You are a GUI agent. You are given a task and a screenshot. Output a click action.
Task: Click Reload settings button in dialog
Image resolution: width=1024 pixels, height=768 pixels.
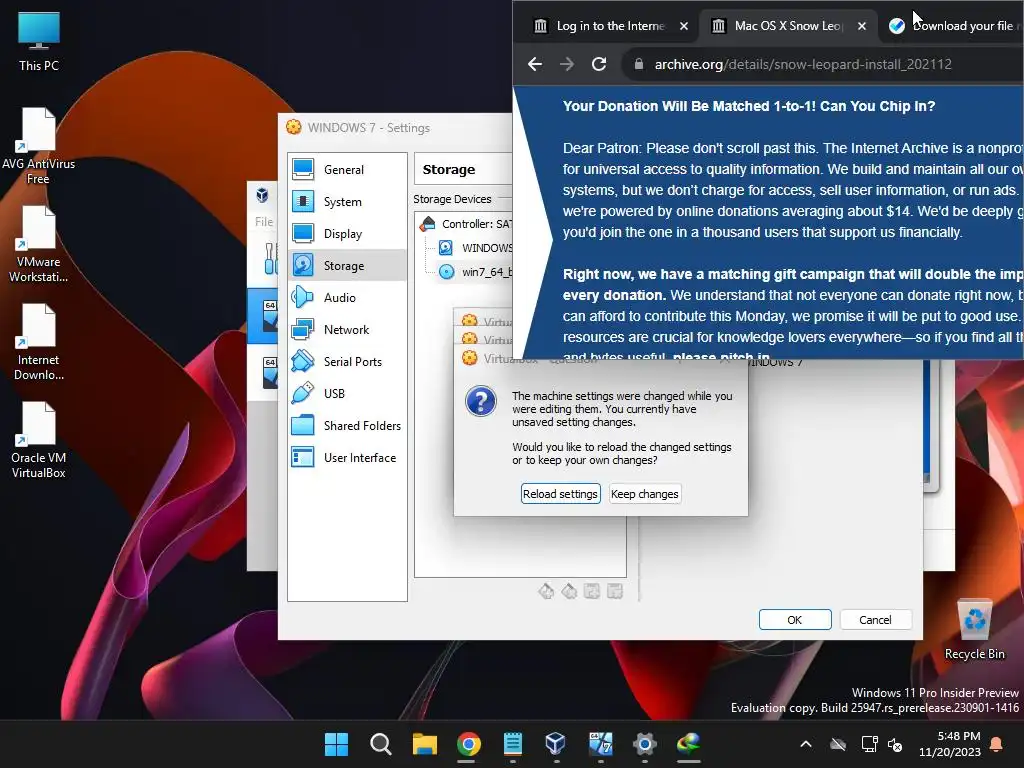(x=560, y=494)
